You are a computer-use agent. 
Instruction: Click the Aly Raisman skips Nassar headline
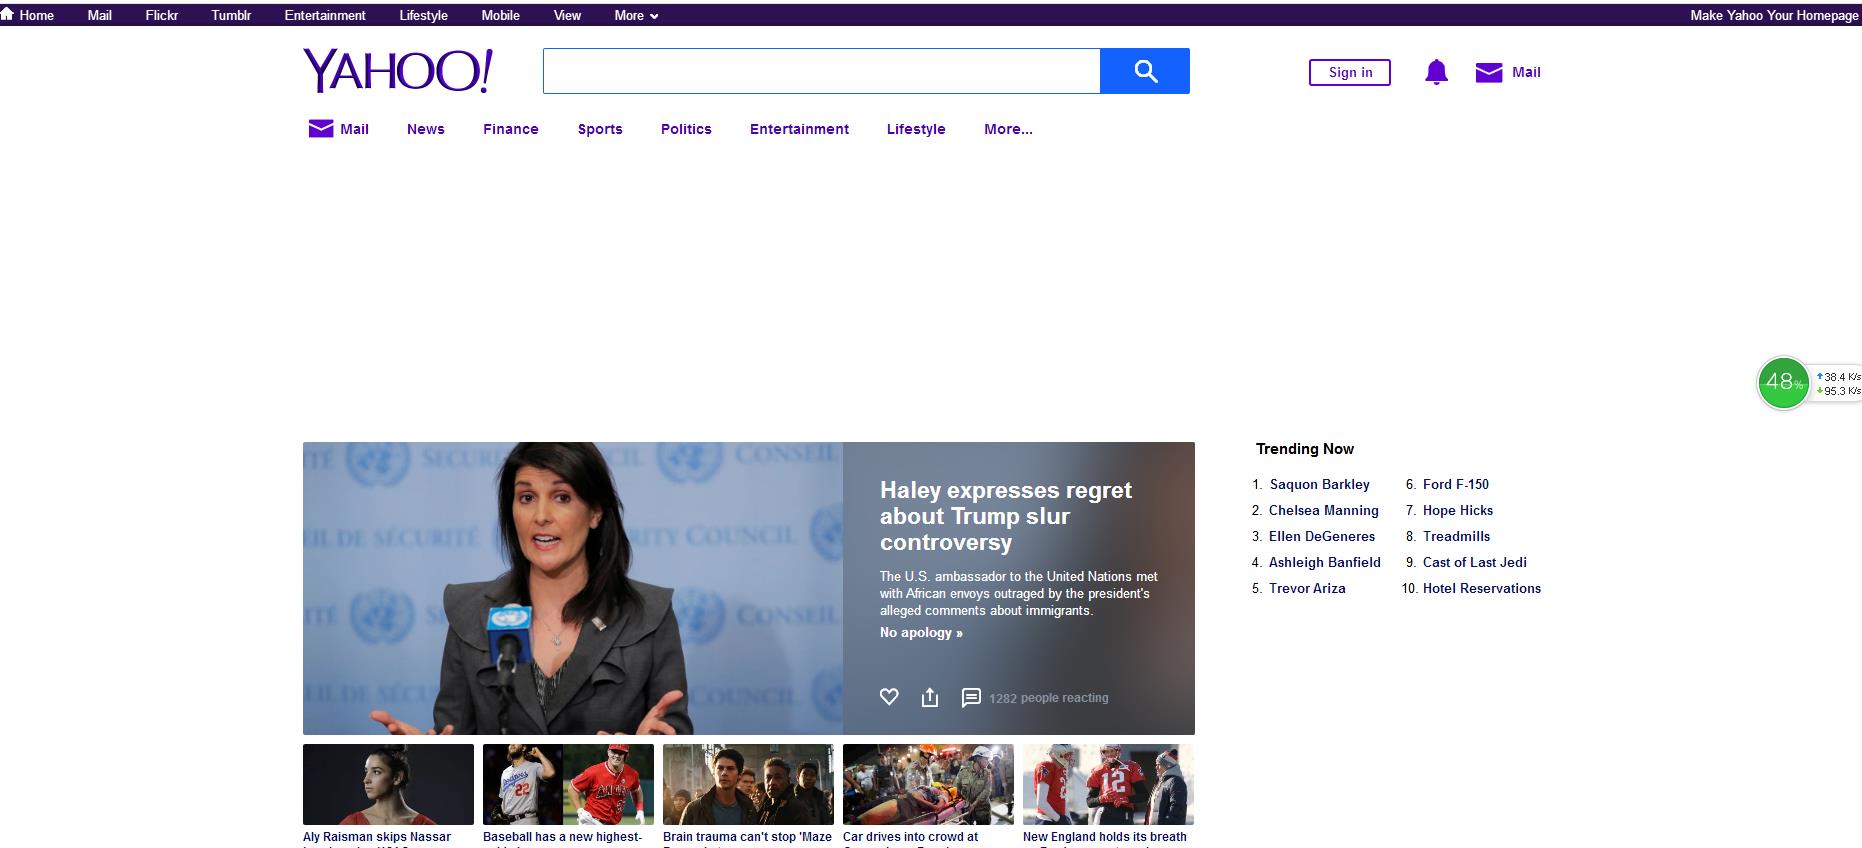pos(377,837)
